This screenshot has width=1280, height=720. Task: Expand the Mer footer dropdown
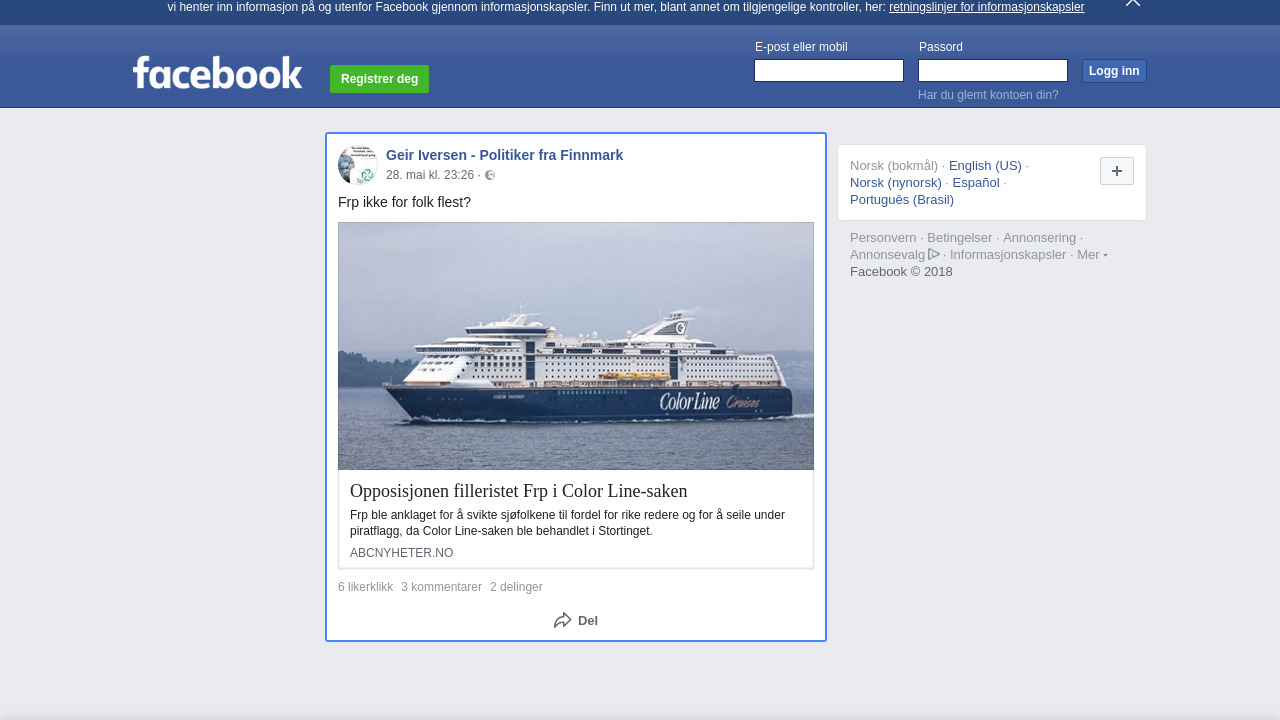(x=1092, y=254)
